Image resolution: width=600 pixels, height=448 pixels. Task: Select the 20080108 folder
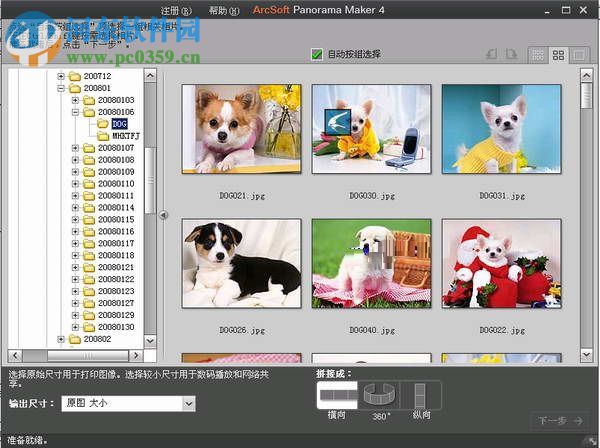[116, 160]
